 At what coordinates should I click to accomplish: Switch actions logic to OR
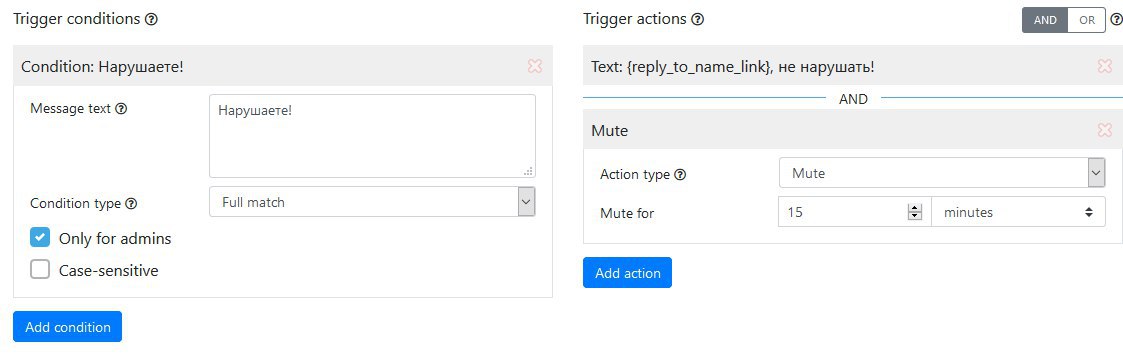tap(1086, 20)
